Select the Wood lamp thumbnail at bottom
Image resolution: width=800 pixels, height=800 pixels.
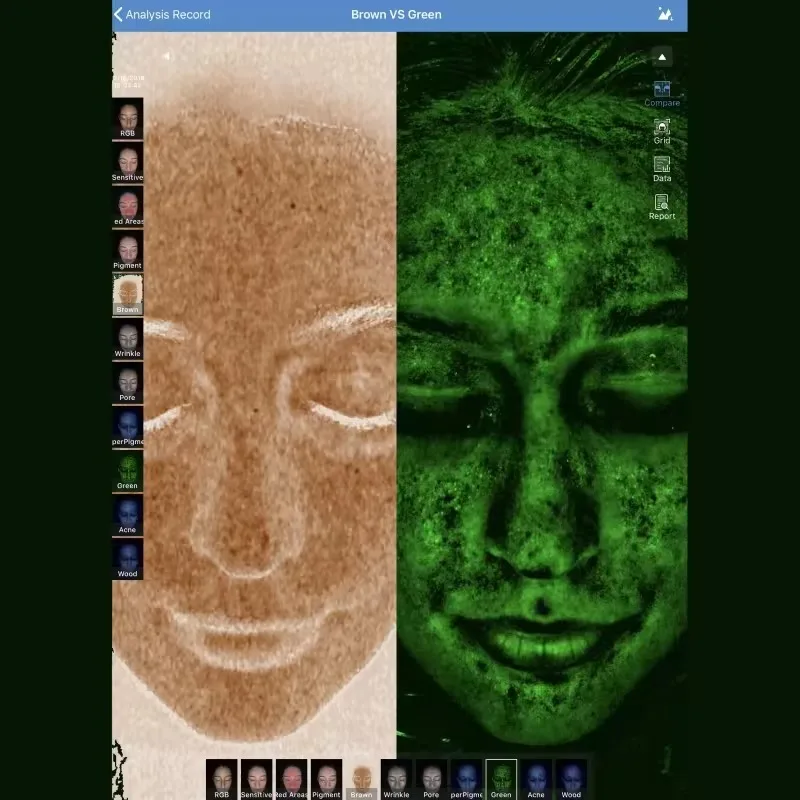coord(571,778)
